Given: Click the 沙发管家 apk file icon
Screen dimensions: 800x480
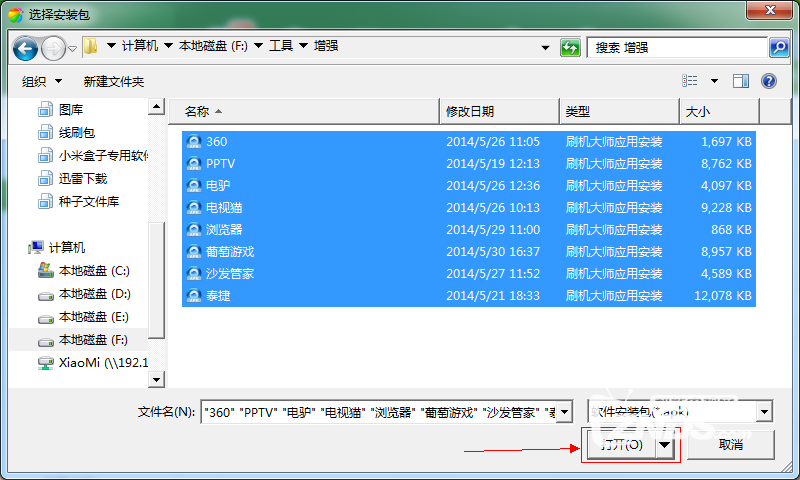Looking at the screenshot, I should 194,273.
